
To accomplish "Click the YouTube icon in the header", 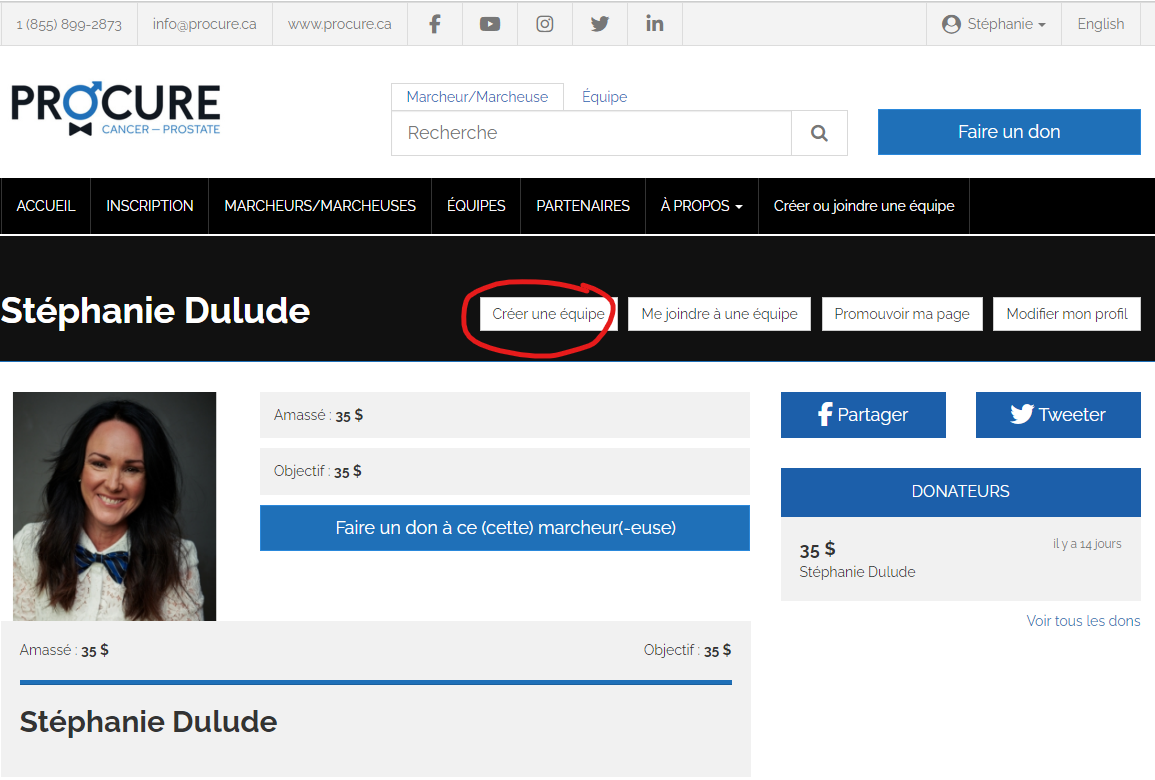I will pyautogui.click(x=489, y=23).
